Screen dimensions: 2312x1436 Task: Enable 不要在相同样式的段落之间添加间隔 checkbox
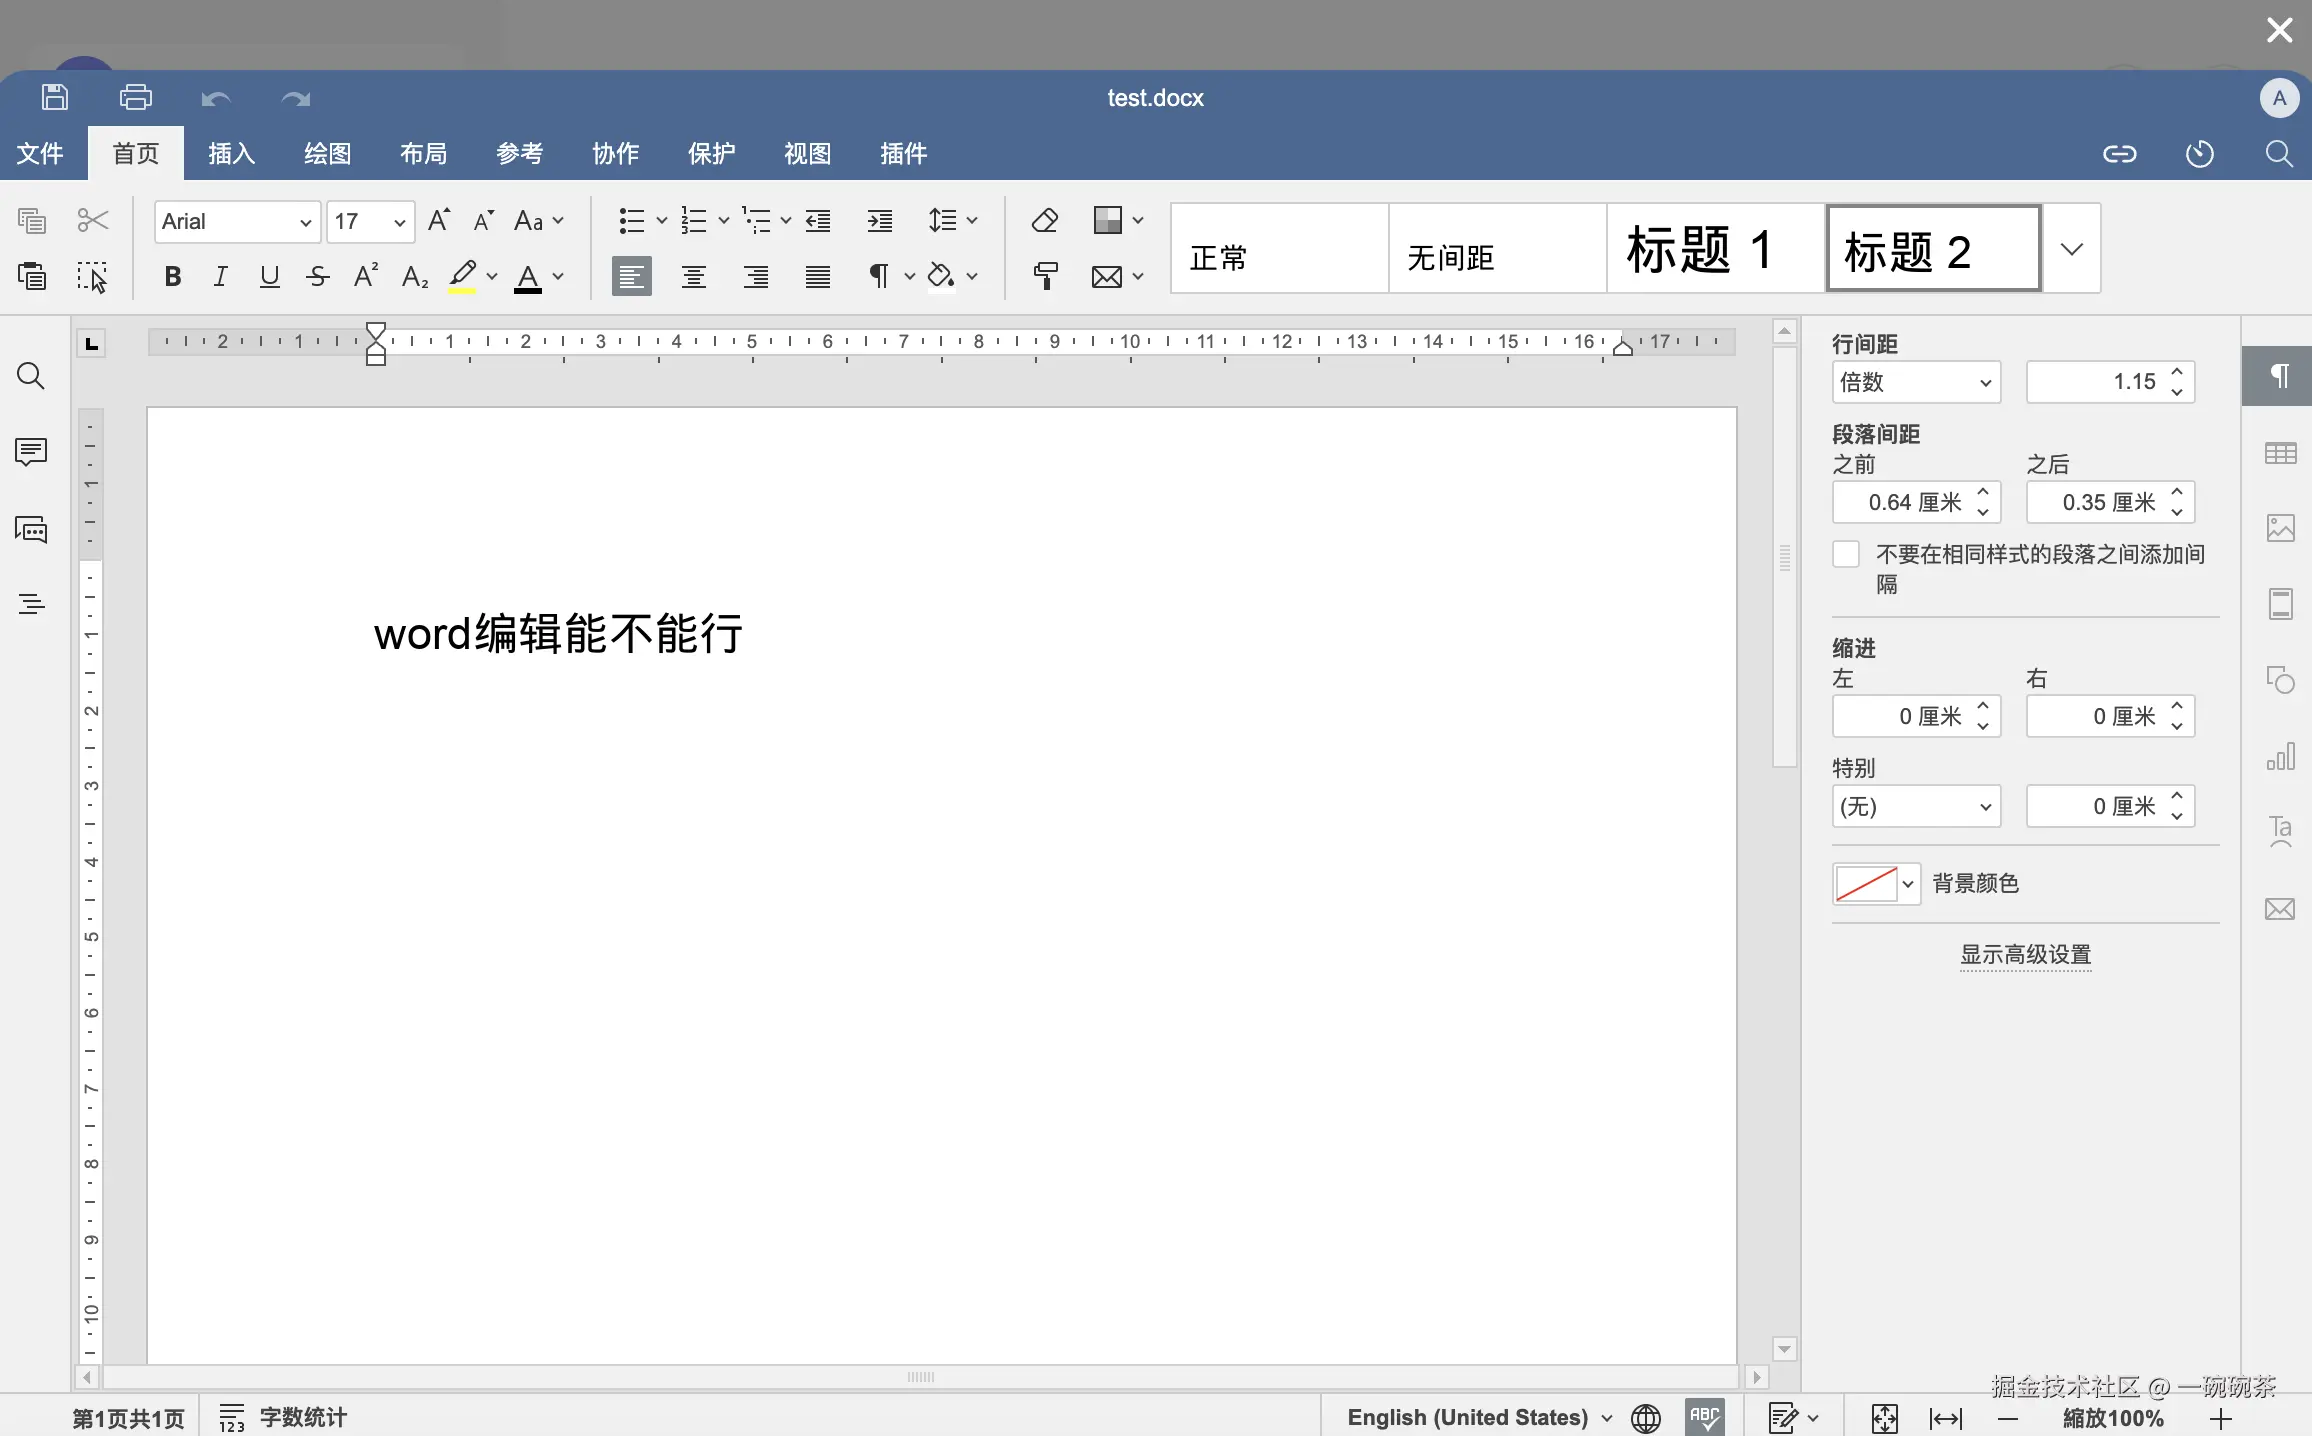coord(1844,553)
